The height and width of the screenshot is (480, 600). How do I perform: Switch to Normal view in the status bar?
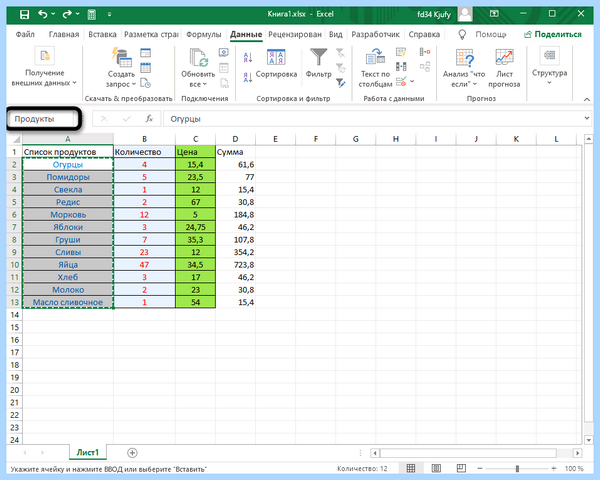tap(411, 469)
